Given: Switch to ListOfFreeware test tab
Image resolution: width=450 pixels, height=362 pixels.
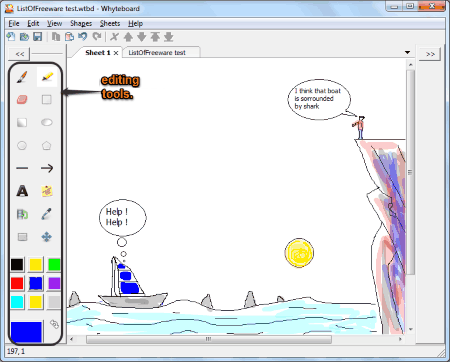Looking at the screenshot, I should coord(157,53).
